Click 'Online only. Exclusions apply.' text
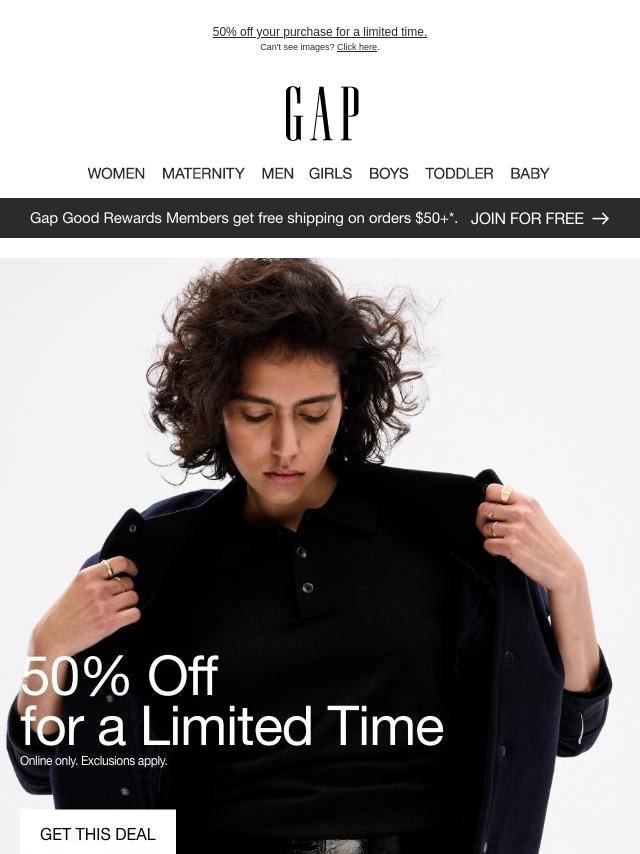 tap(93, 760)
